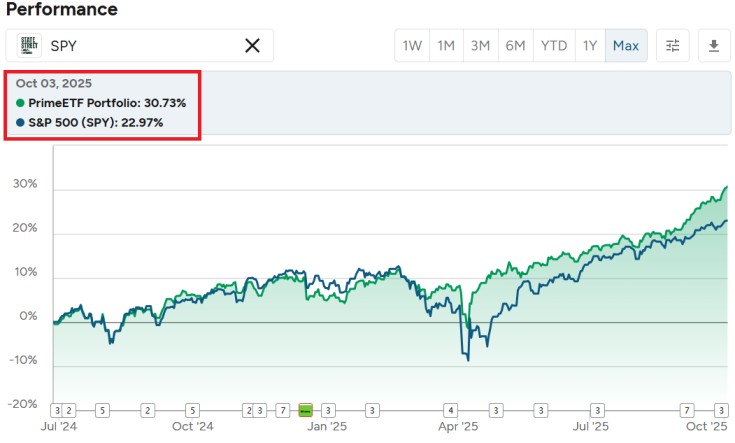Click the State Street SPY logo icon

point(30,45)
